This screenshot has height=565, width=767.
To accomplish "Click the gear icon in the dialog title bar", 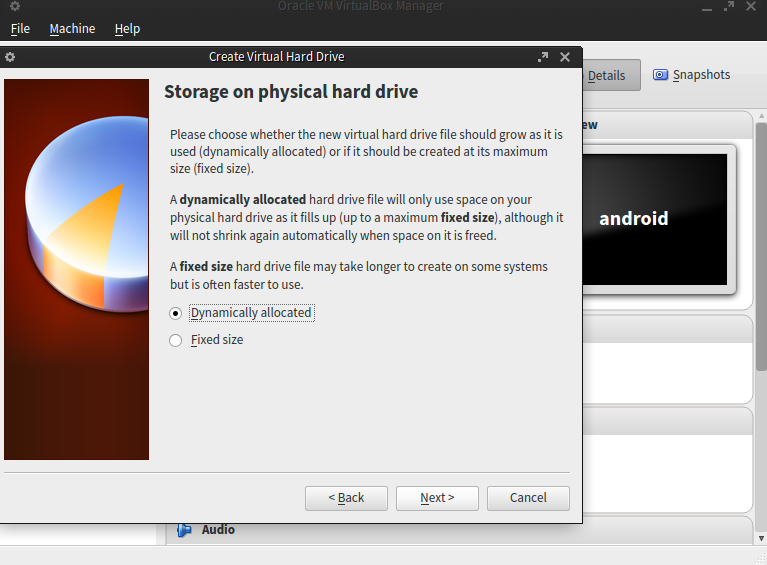I will pyautogui.click(x=10, y=57).
